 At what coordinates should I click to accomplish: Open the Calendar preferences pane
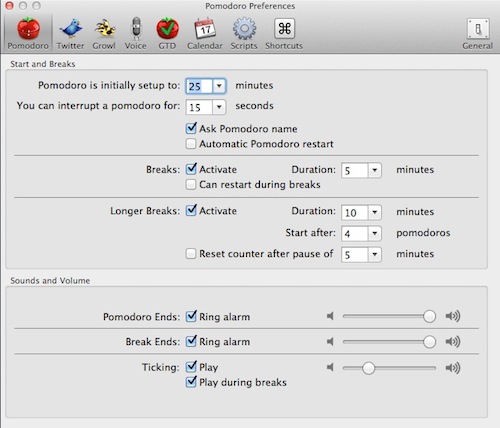(205, 34)
